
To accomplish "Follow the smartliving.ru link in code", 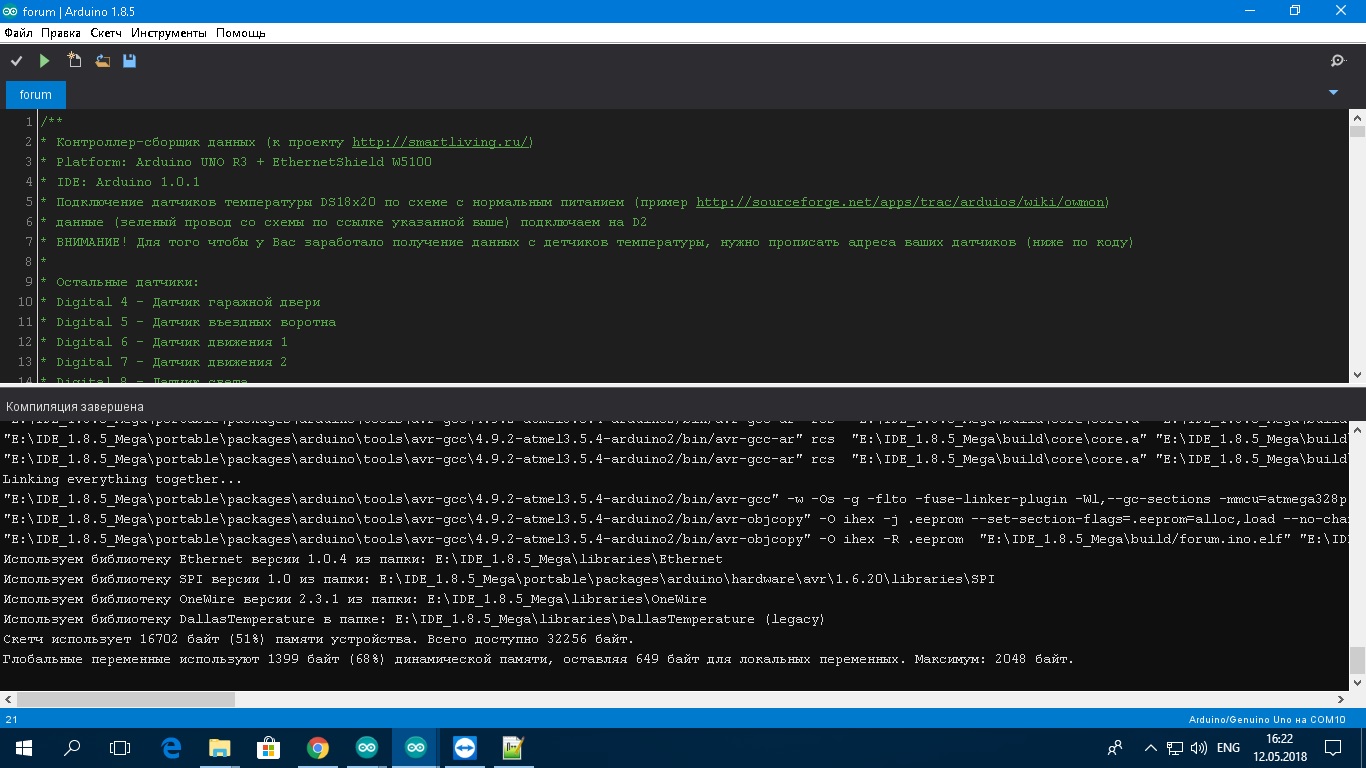I will click(x=442, y=142).
